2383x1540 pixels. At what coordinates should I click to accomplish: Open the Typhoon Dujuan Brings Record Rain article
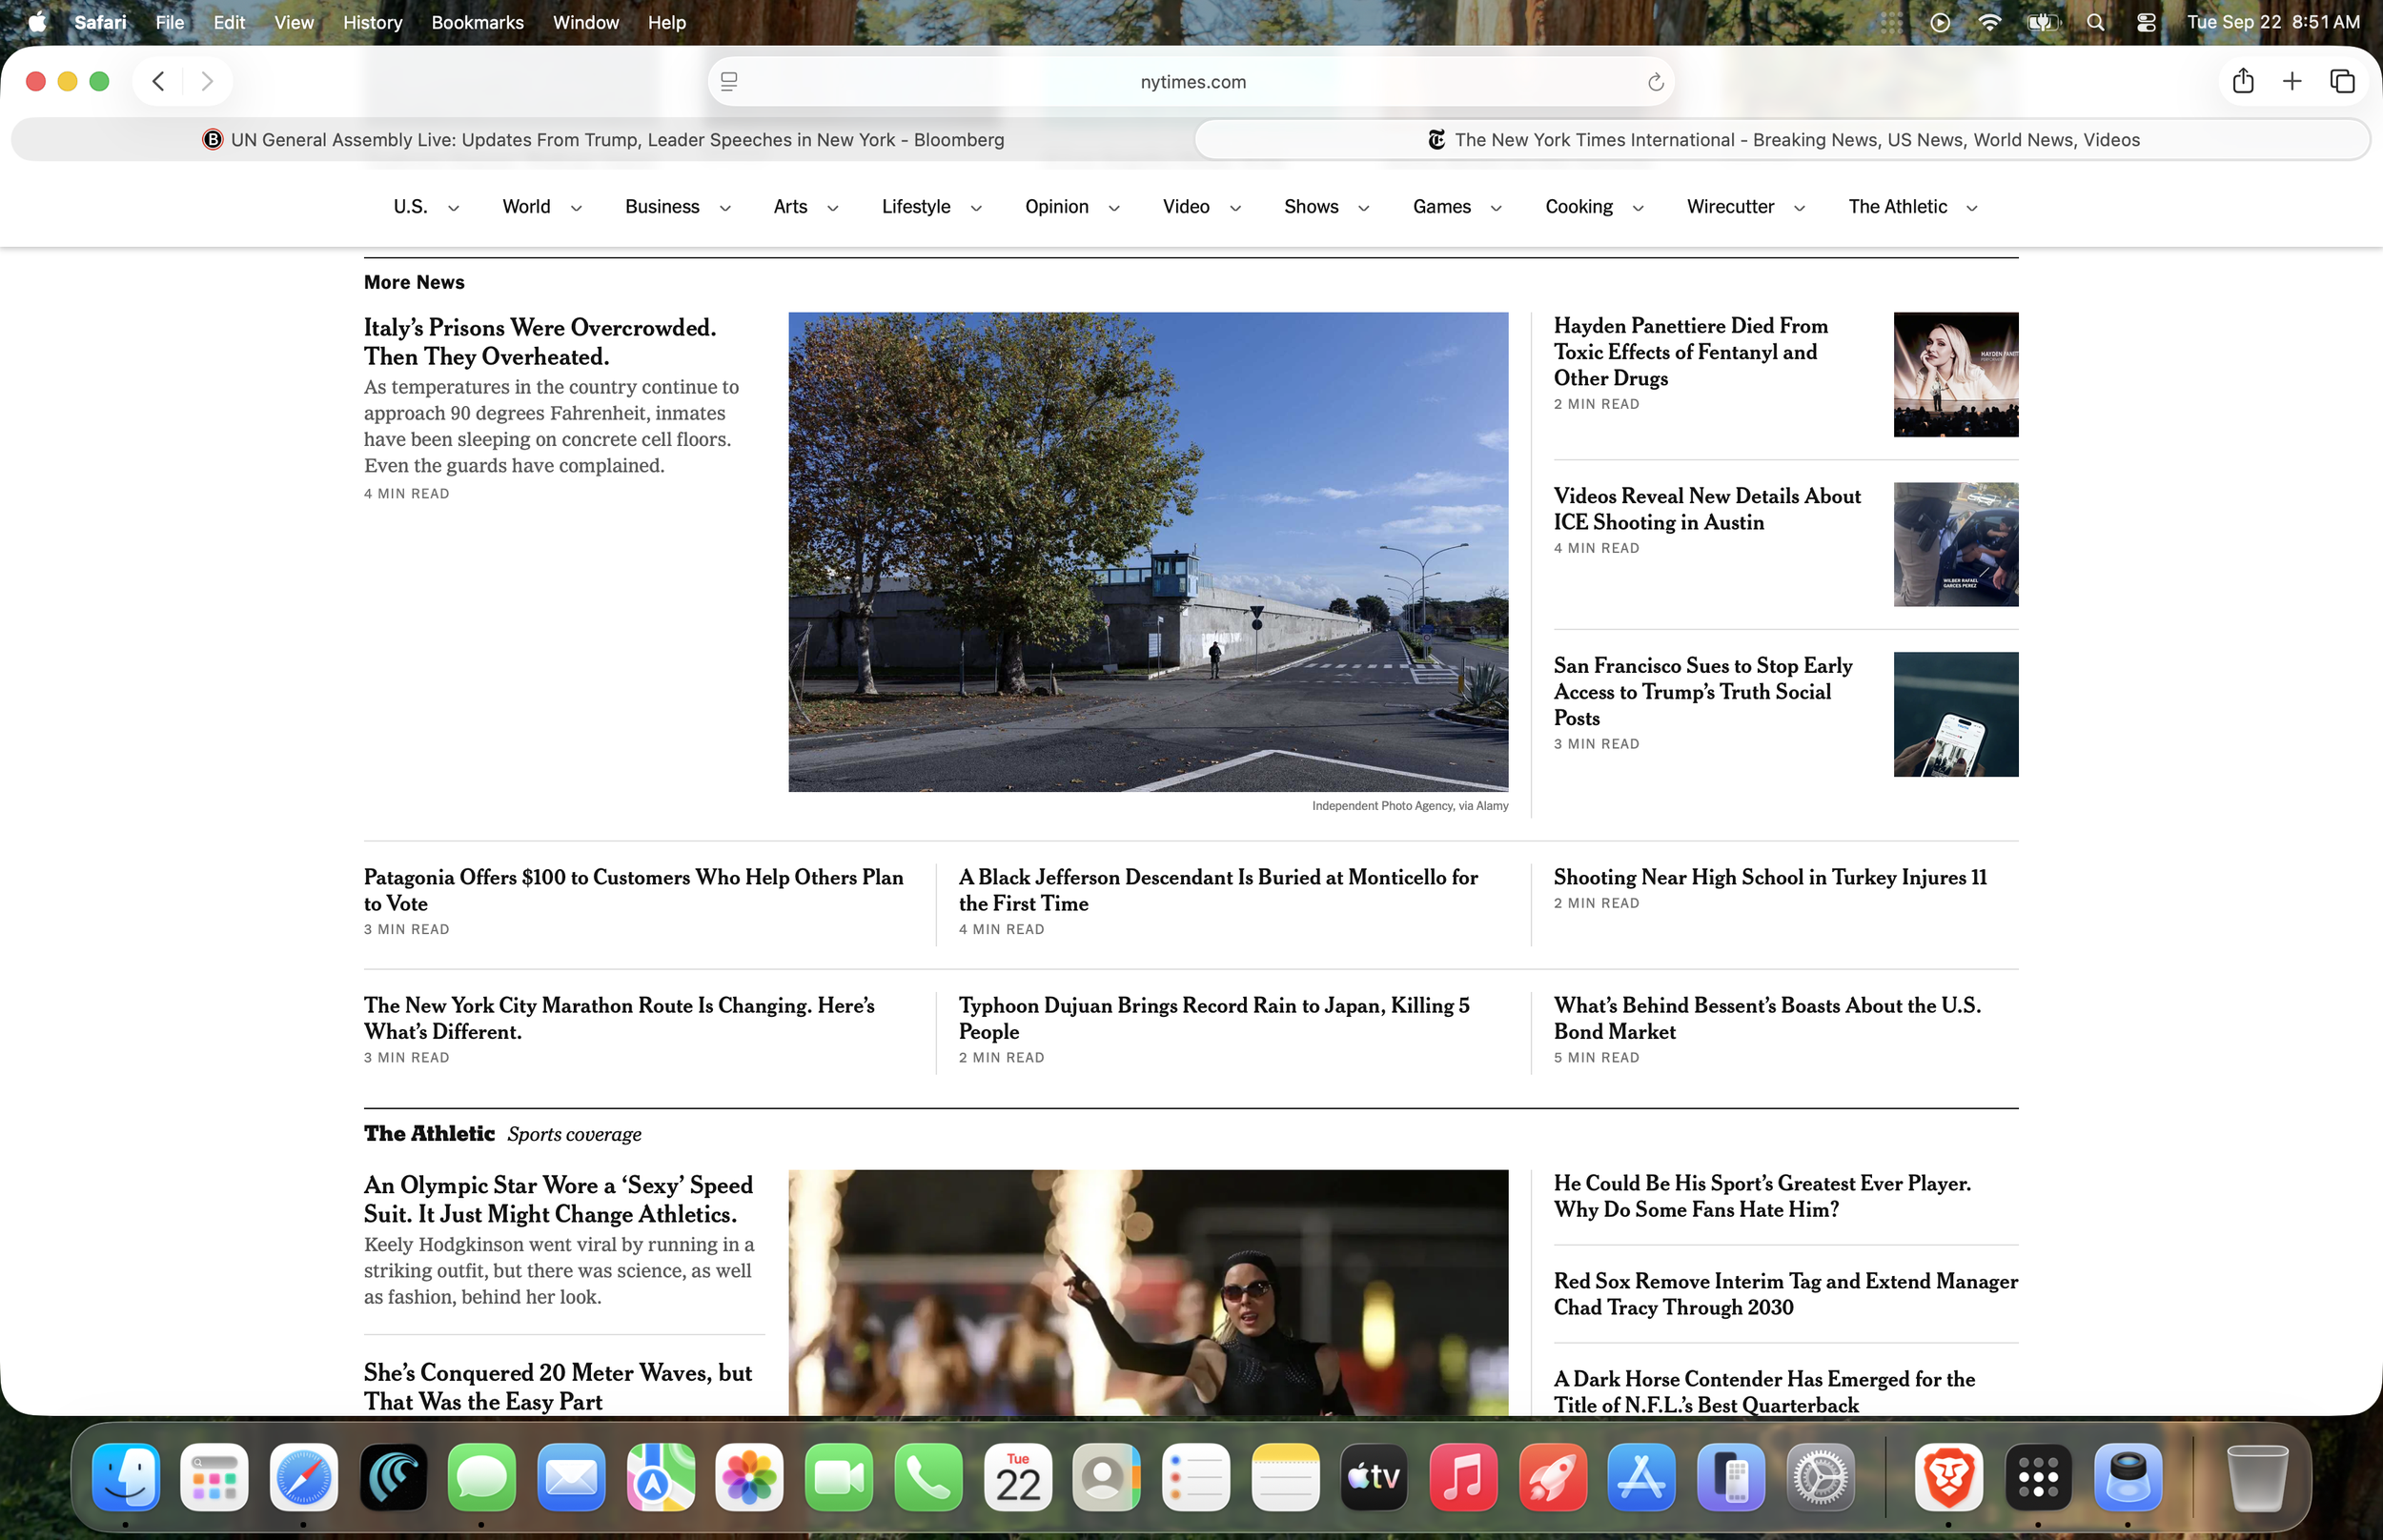coord(1214,1018)
